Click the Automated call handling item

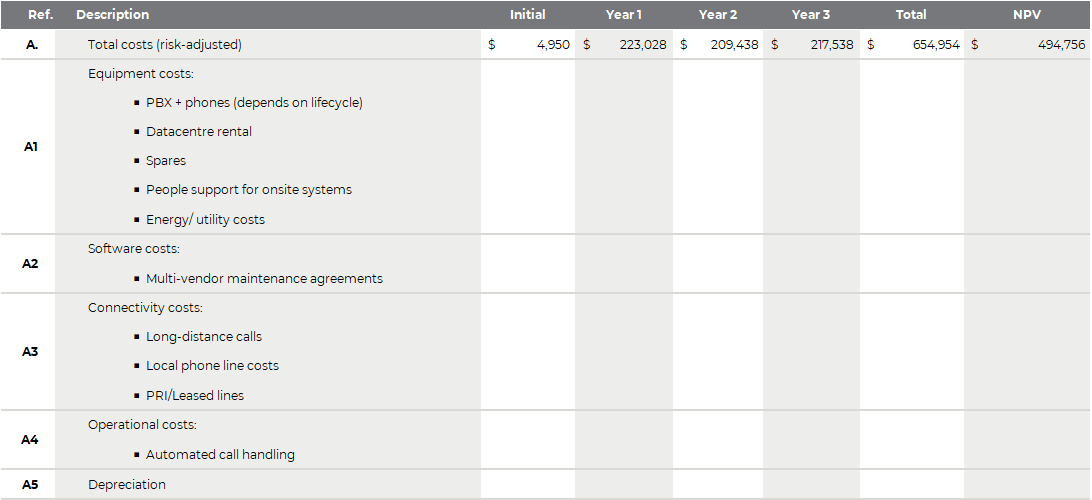pyautogui.click(x=220, y=455)
